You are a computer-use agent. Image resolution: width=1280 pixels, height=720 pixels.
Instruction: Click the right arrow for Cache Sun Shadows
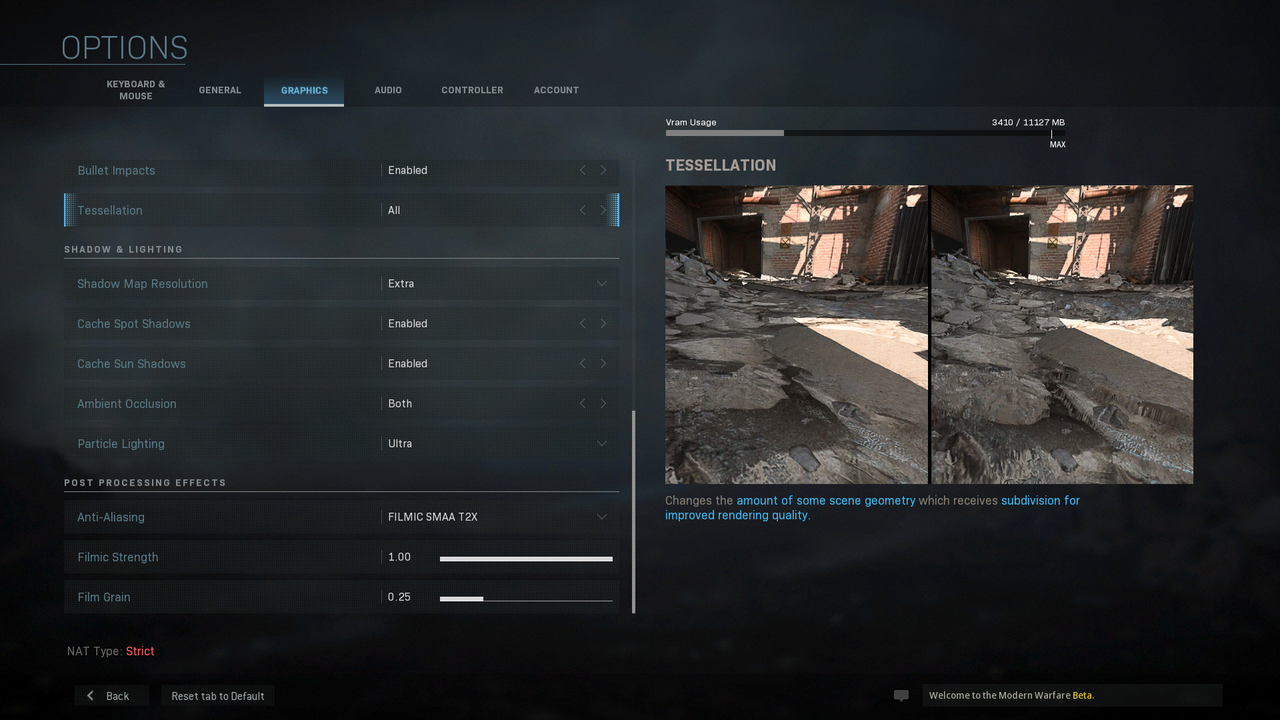pos(603,364)
